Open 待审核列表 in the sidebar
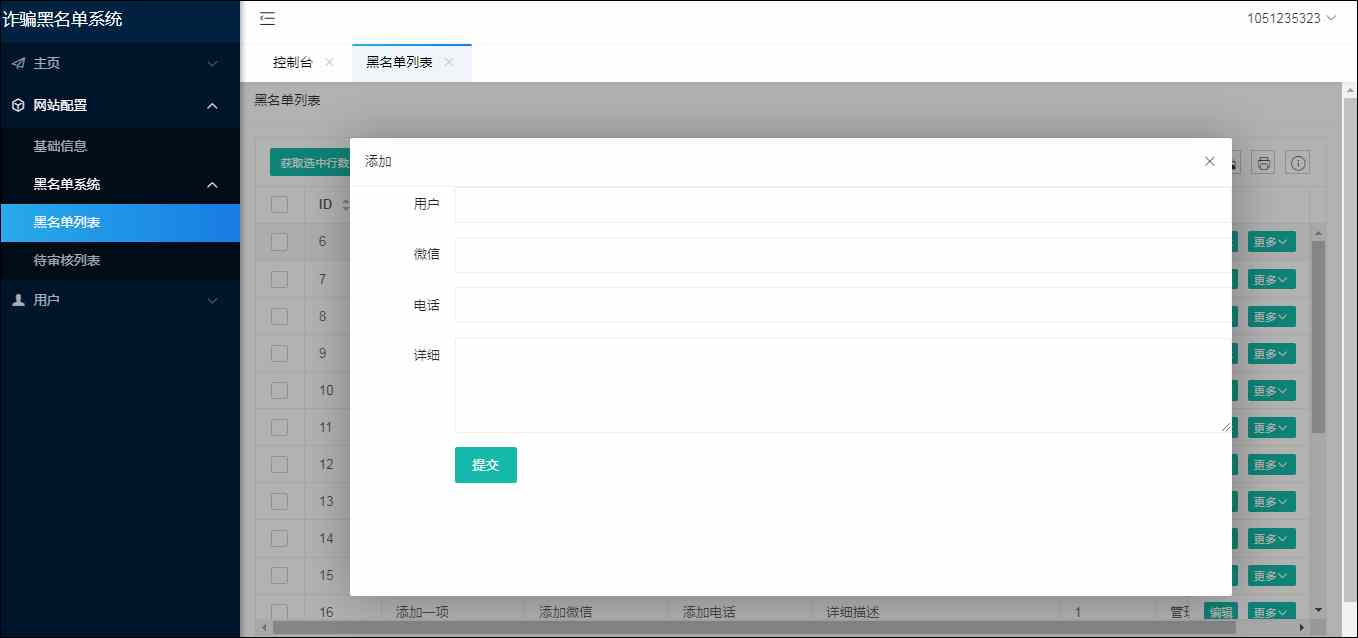The image size is (1358, 638). pyautogui.click(x=67, y=260)
